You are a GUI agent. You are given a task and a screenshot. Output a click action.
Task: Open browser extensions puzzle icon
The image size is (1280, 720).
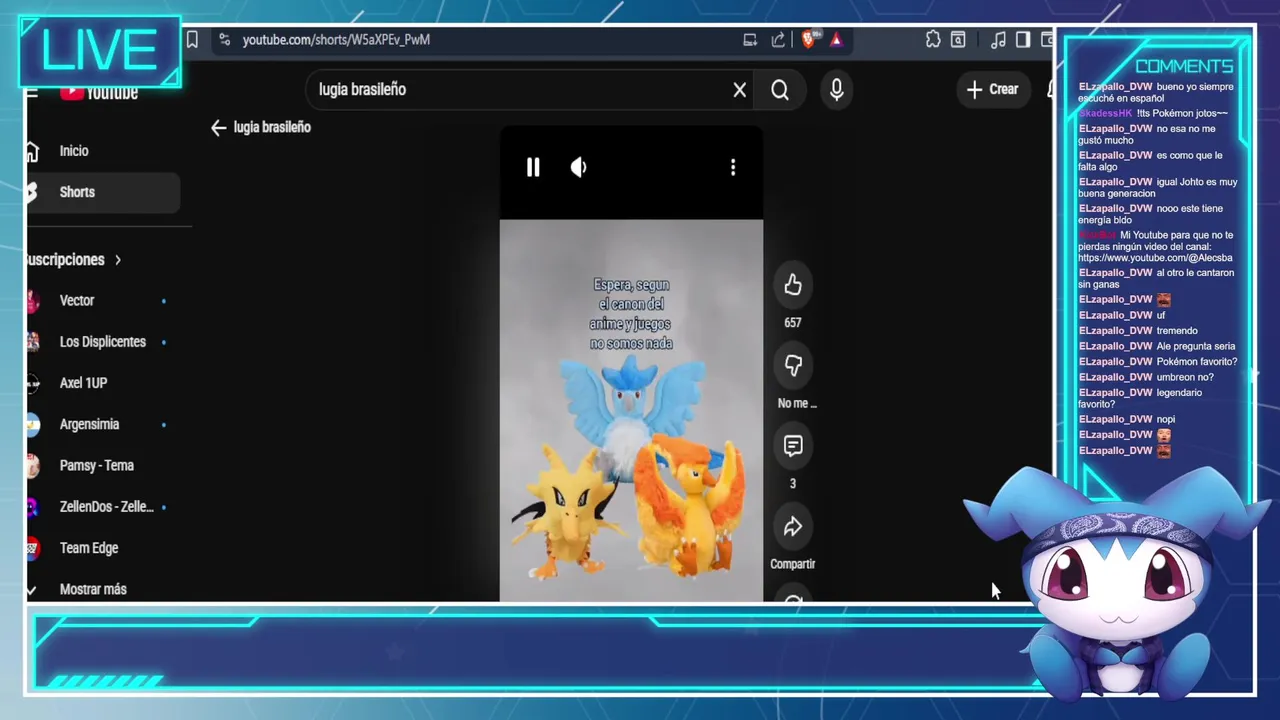[933, 40]
